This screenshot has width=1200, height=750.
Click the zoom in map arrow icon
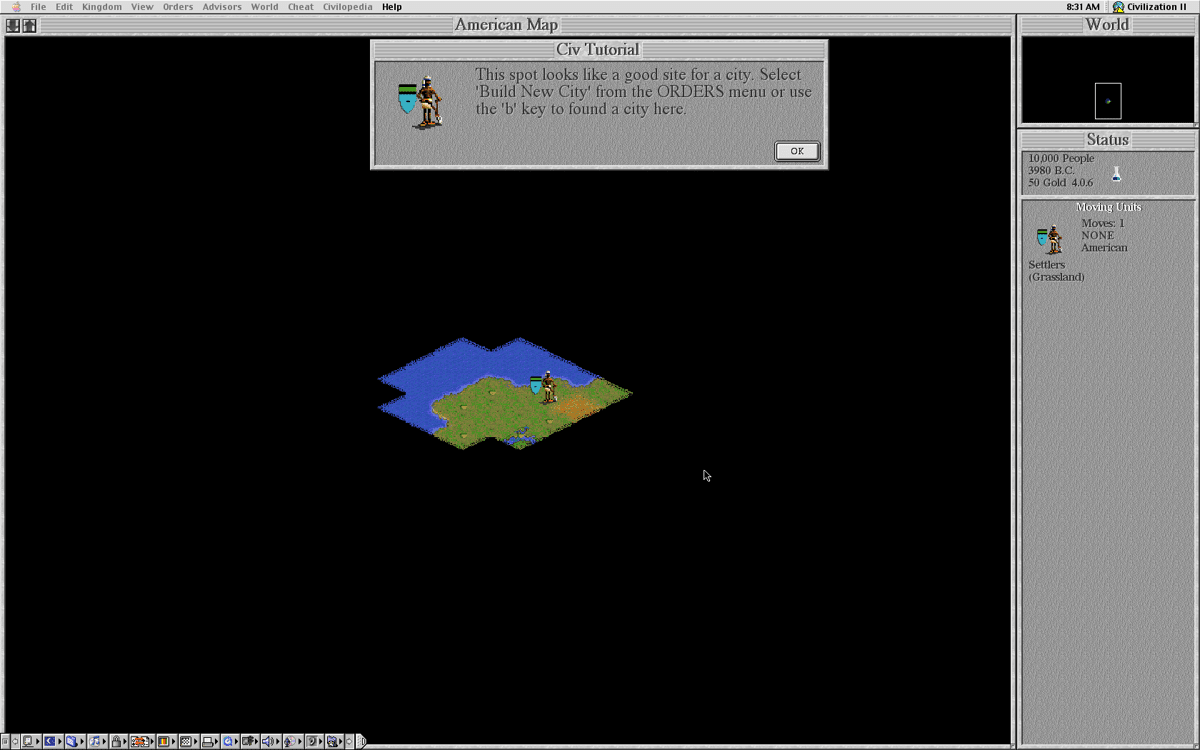pyautogui.click(x=29, y=25)
